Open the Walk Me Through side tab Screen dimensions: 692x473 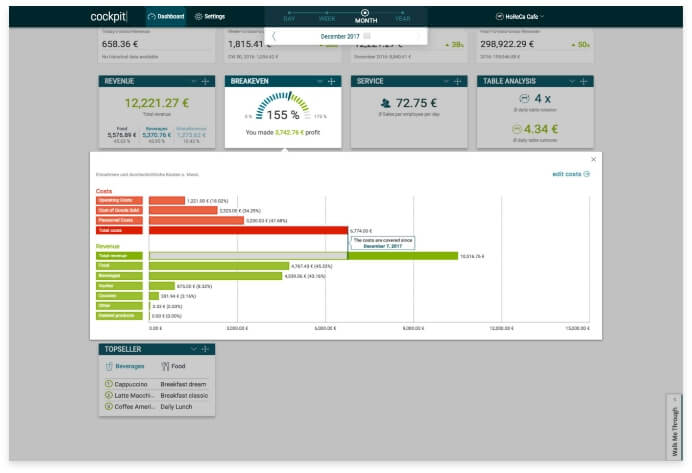[675, 426]
